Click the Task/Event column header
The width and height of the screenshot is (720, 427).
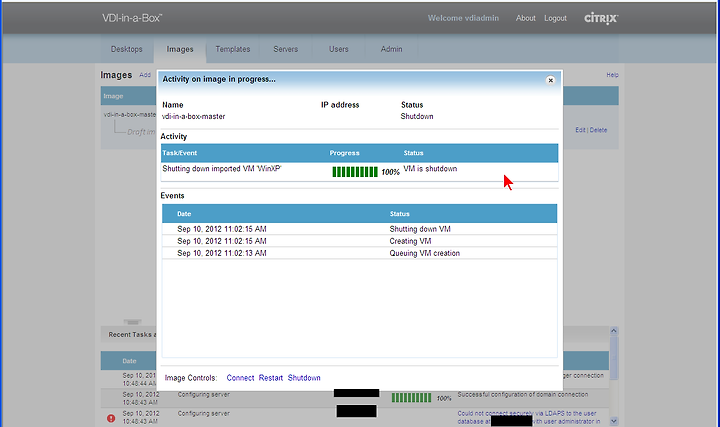pos(180,153)
